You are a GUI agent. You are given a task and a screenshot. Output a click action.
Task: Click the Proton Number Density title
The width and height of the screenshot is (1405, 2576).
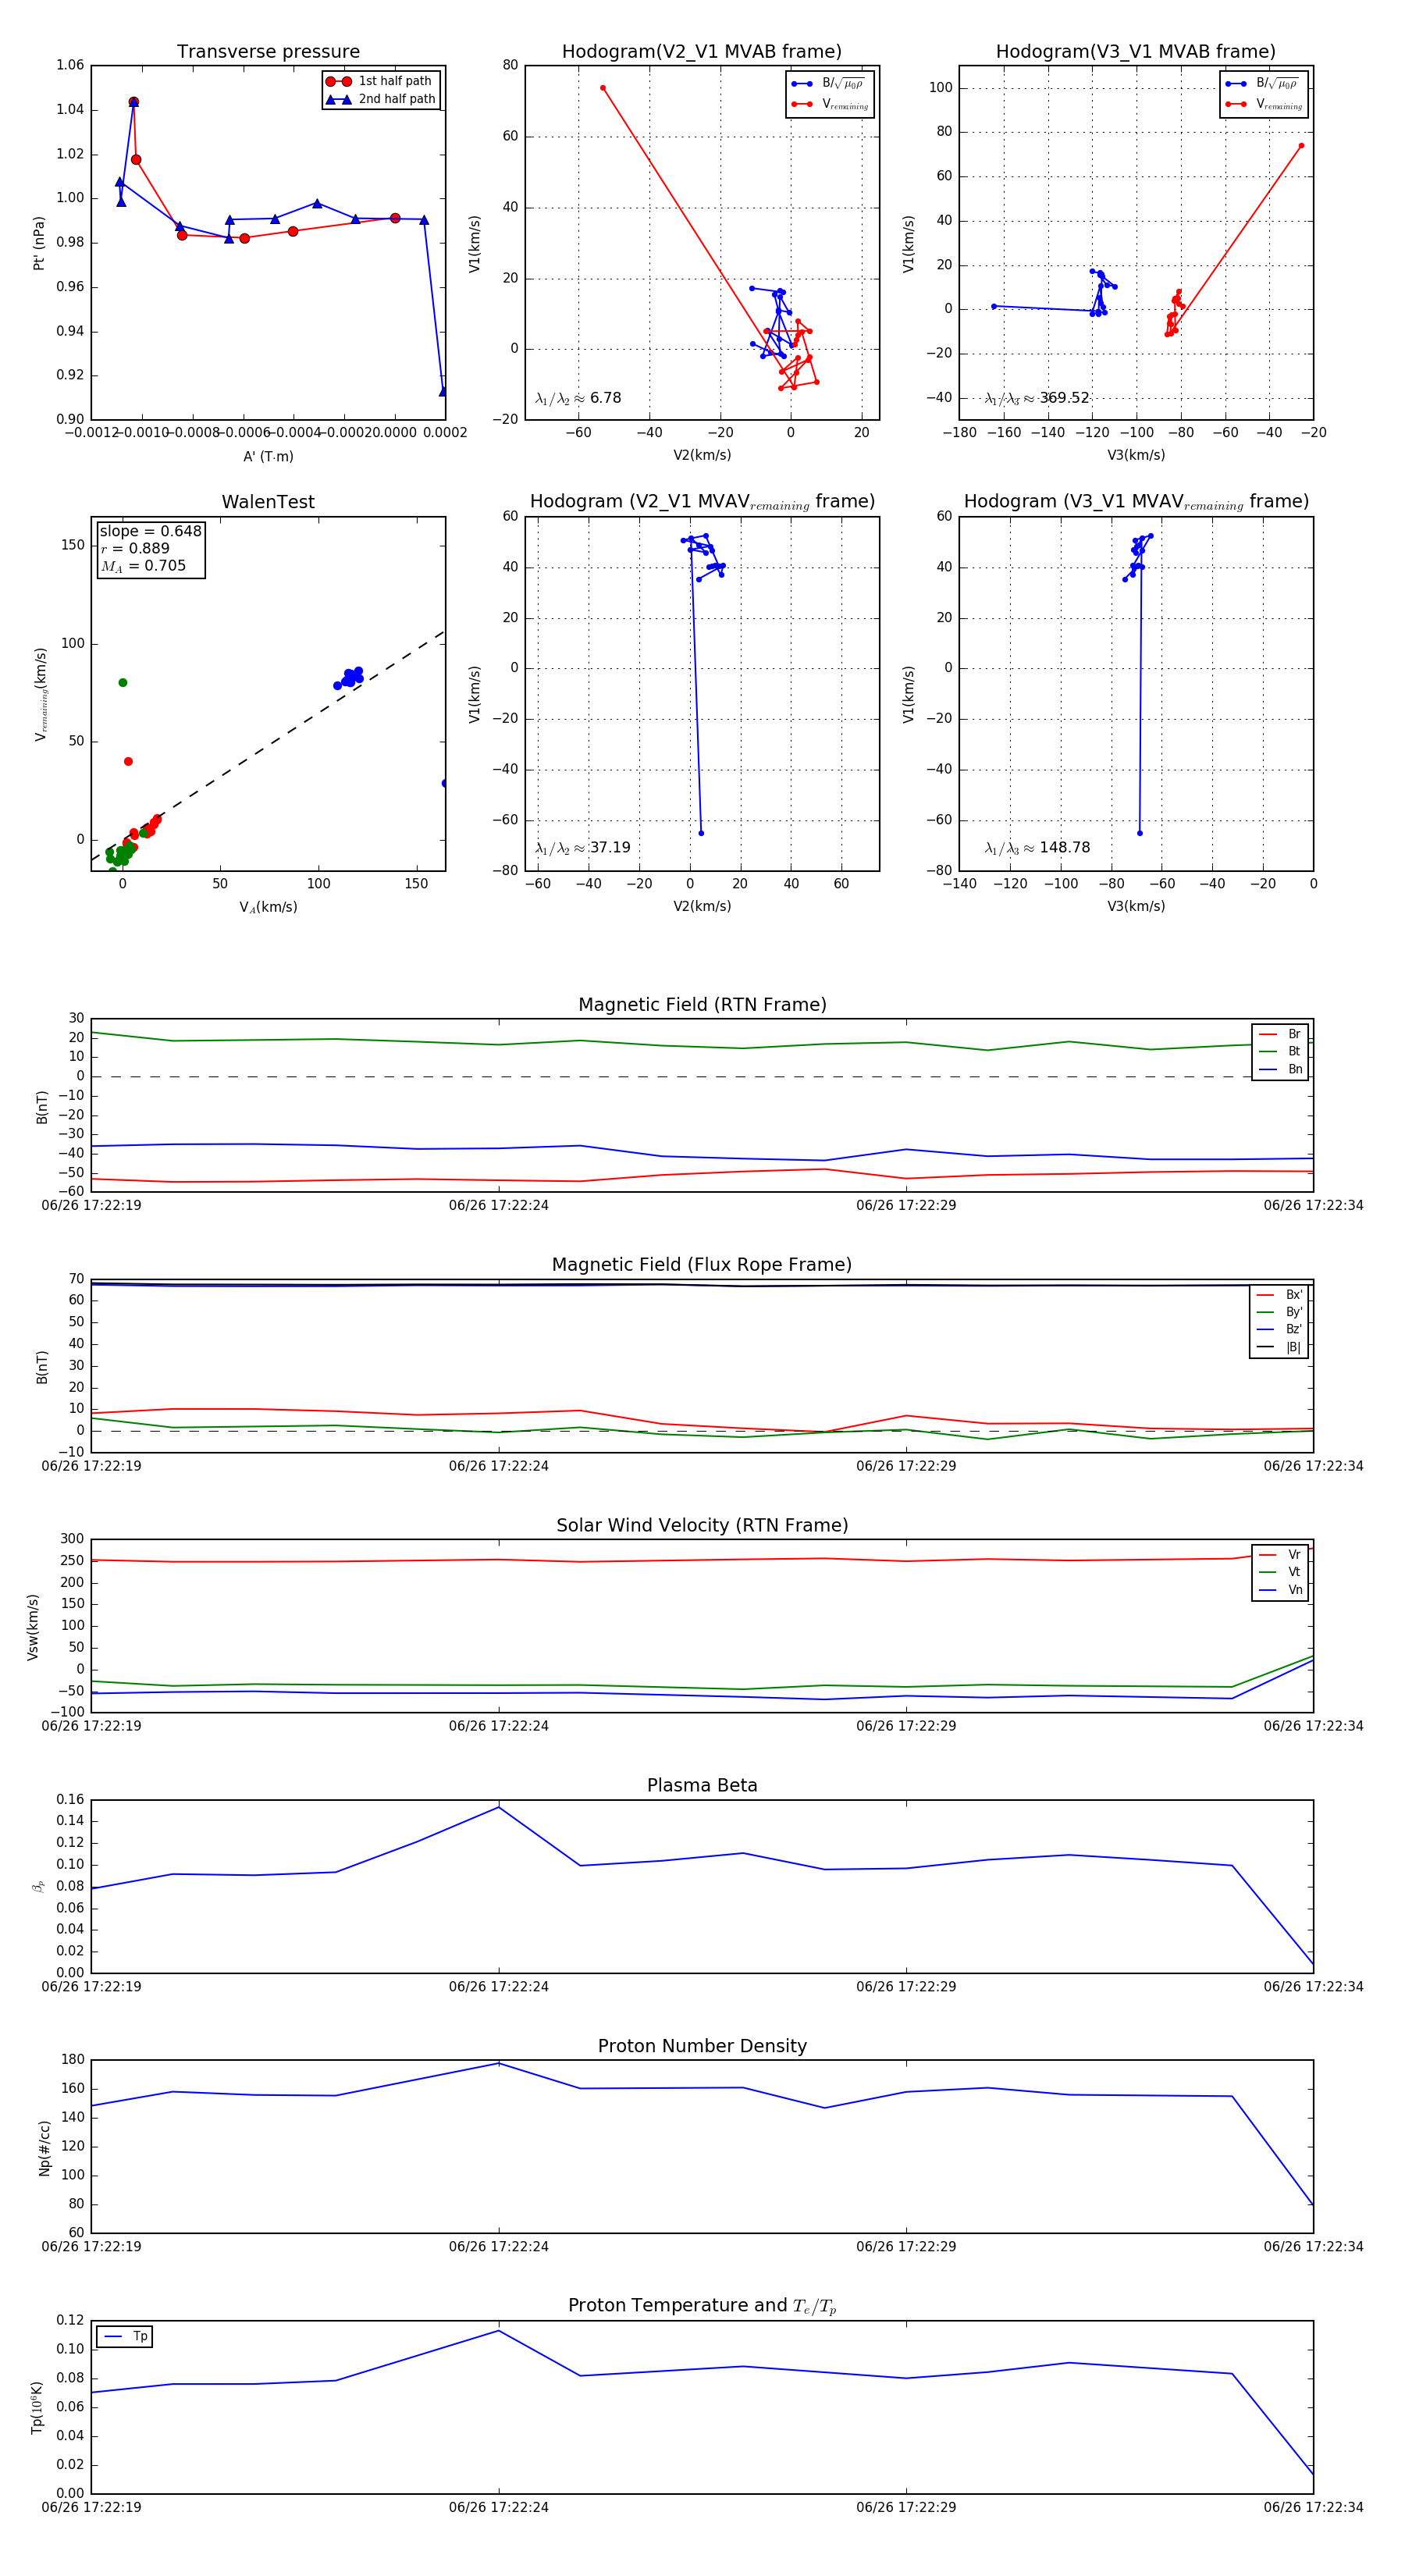[x=702, y=2046]
